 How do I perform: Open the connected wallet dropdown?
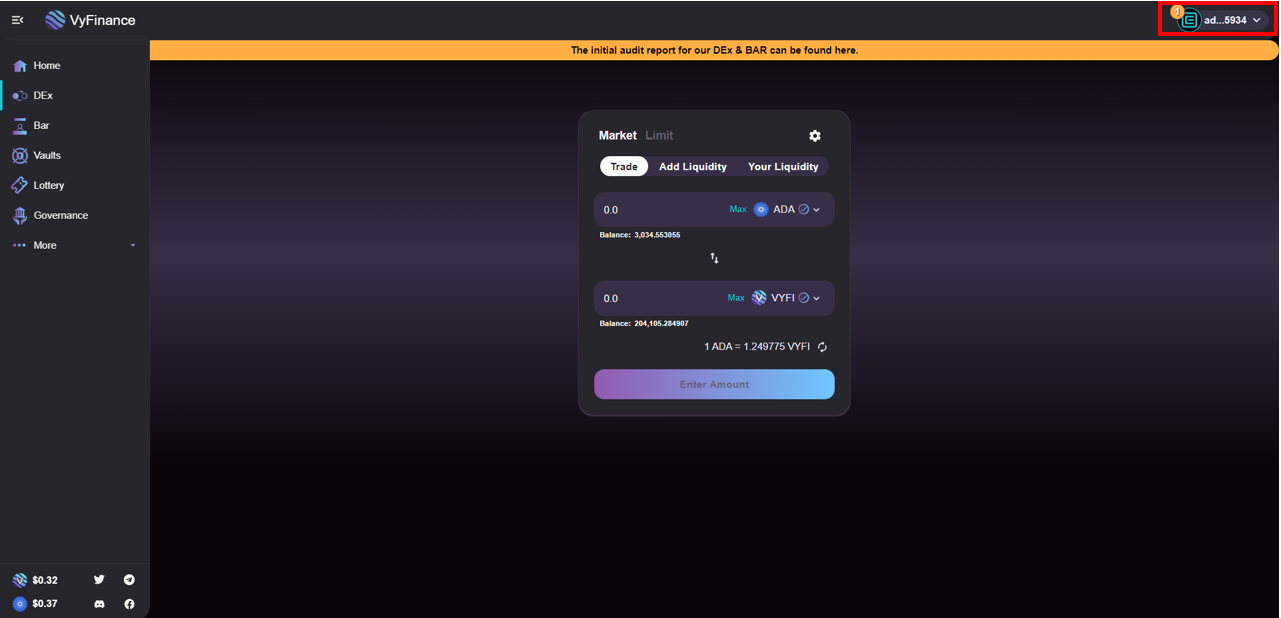(x=1223, y=20)
